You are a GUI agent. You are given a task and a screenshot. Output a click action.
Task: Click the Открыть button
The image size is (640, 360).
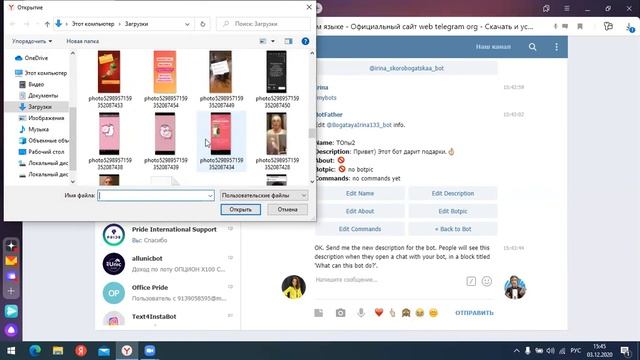(x=241, y=209)
